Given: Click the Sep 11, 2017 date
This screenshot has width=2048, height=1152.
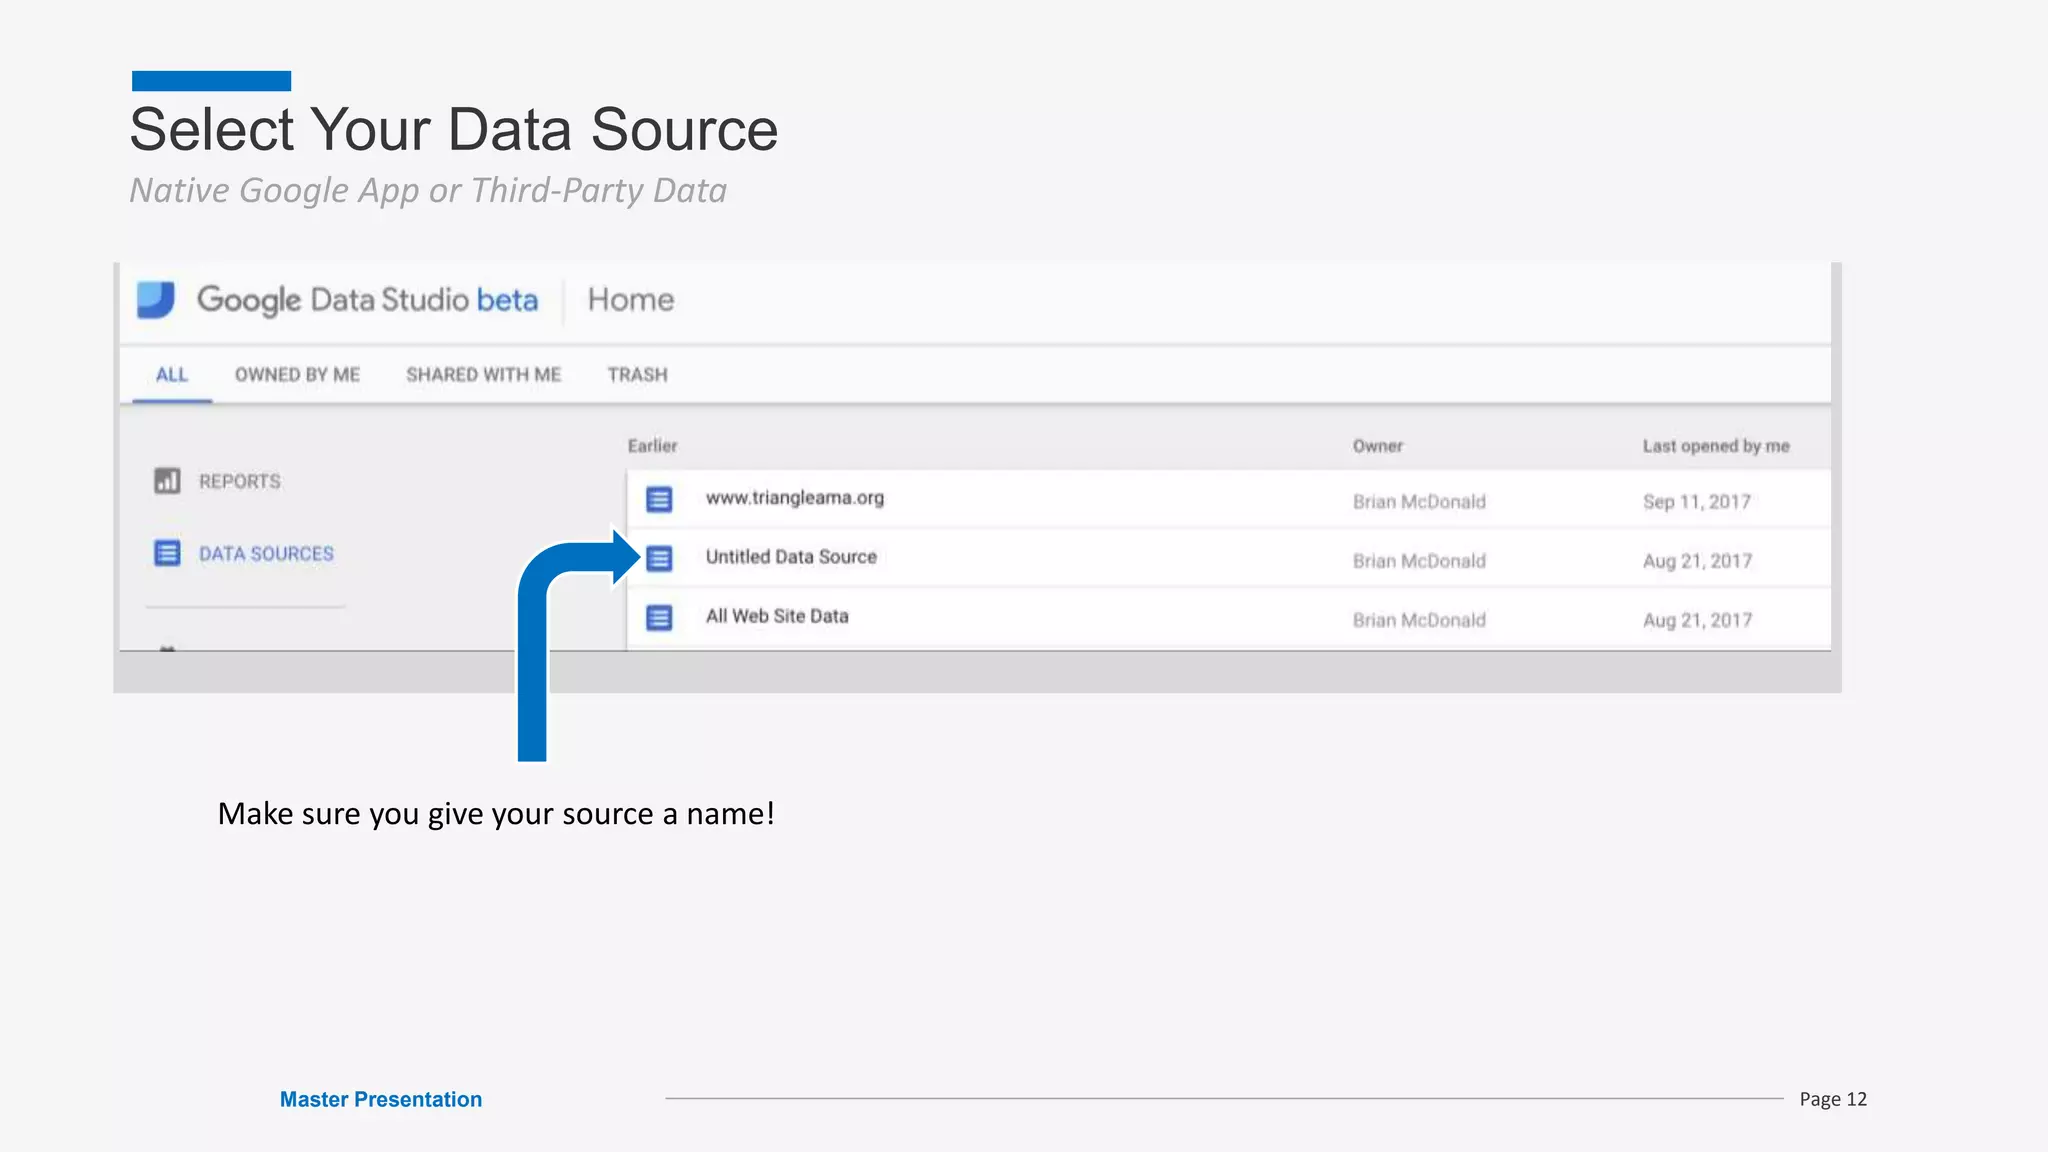Looking at the screenshot, I should coord(1697,502).
